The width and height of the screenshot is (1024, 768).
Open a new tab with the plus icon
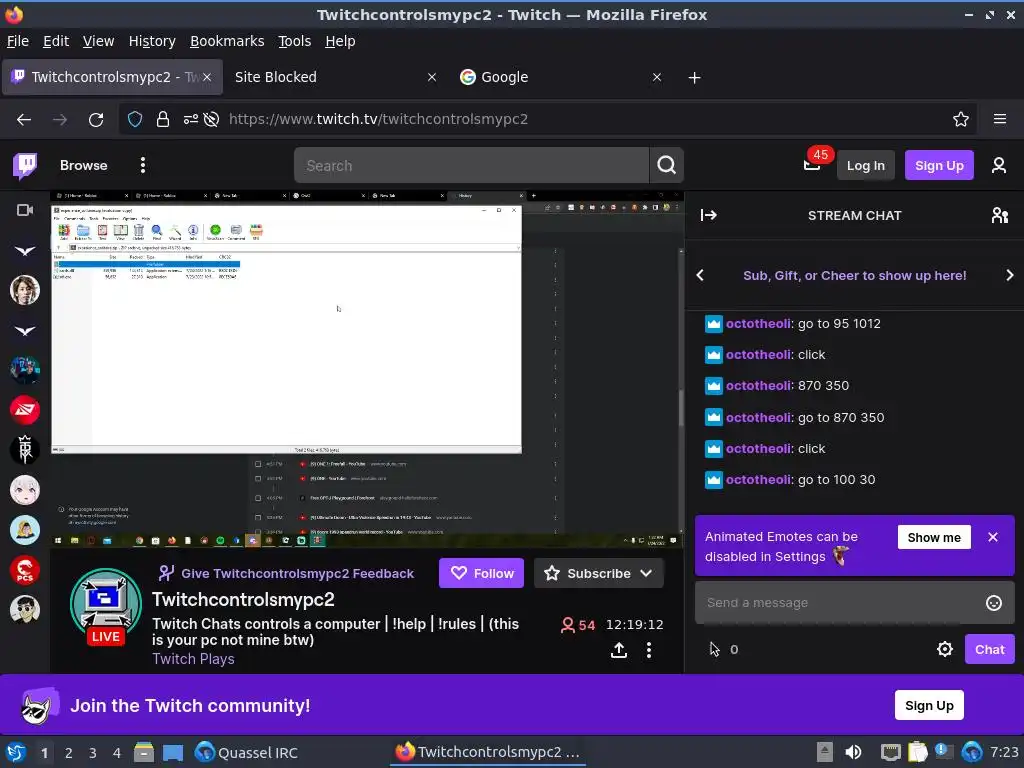click(x=694, y=78)
